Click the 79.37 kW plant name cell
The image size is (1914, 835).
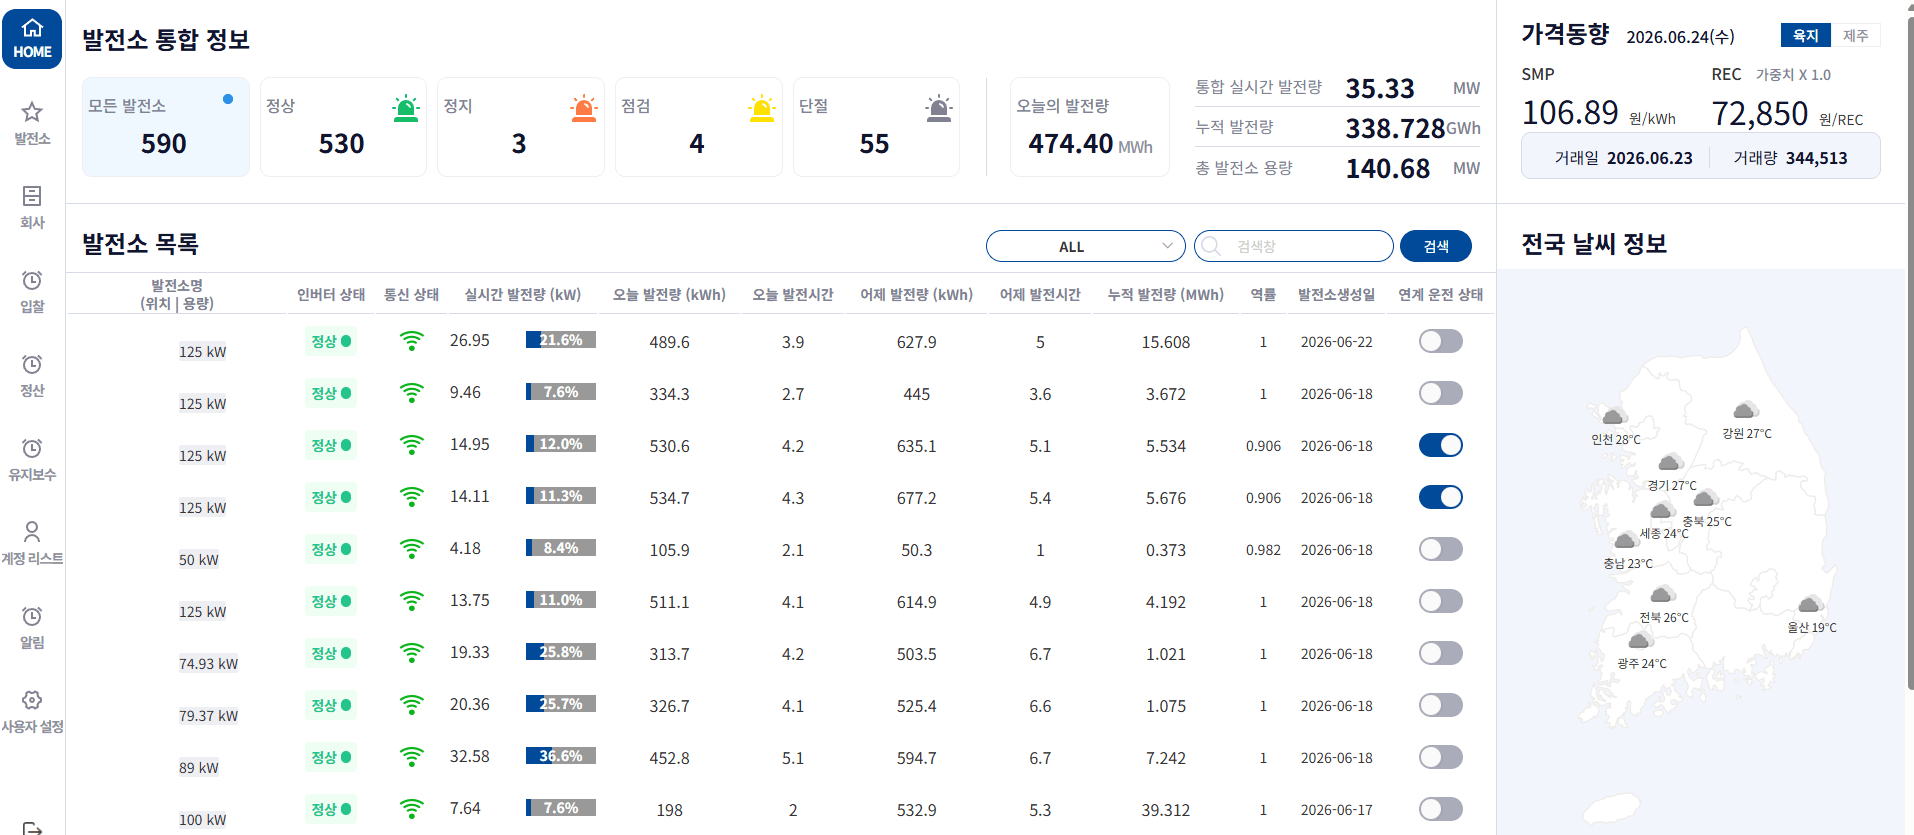208,715
